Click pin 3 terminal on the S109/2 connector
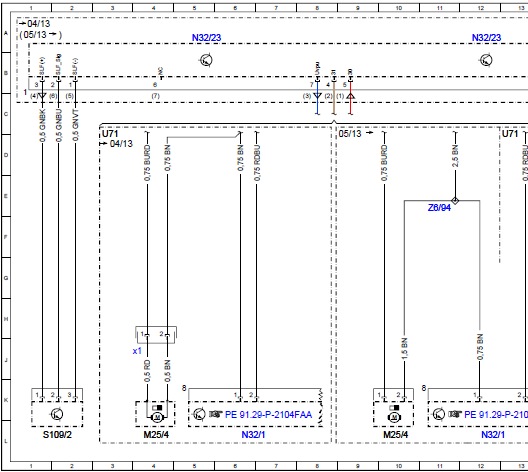Screen dimensions: 528x472 coord(75,398)
